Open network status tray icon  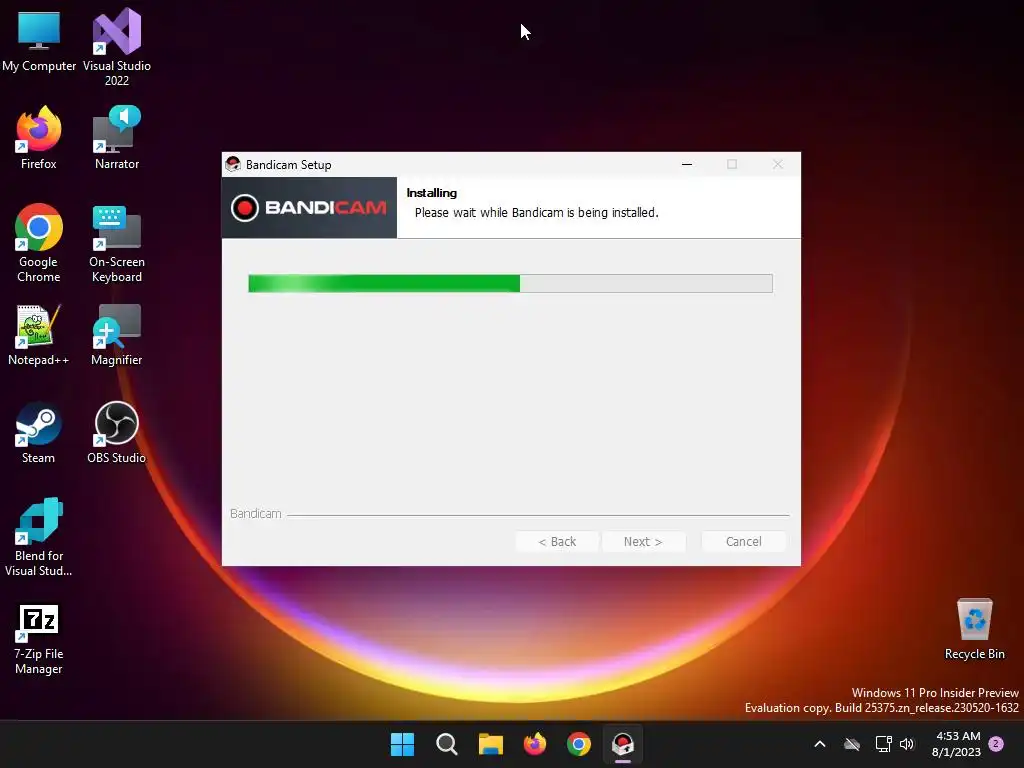(x=884, y=744)
